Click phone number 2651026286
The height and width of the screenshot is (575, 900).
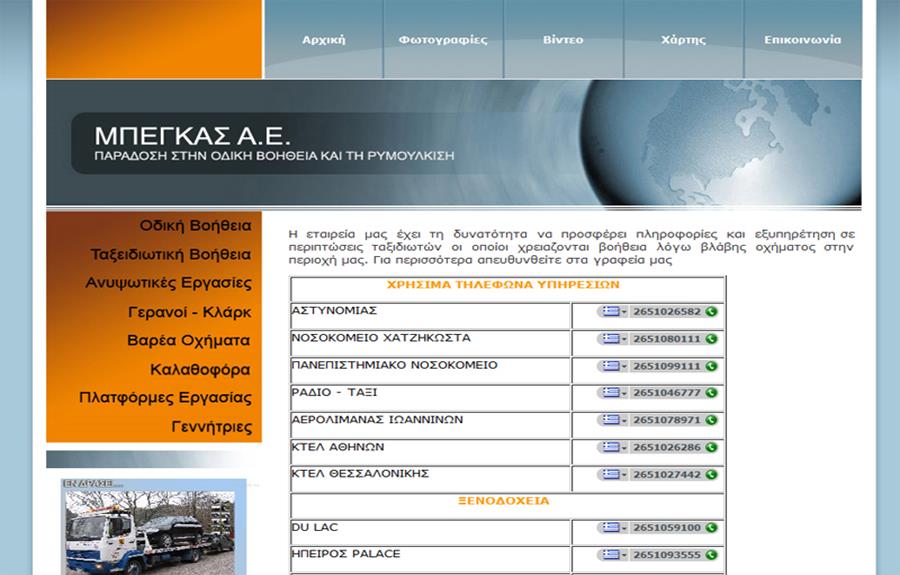(x=667, y=447)
